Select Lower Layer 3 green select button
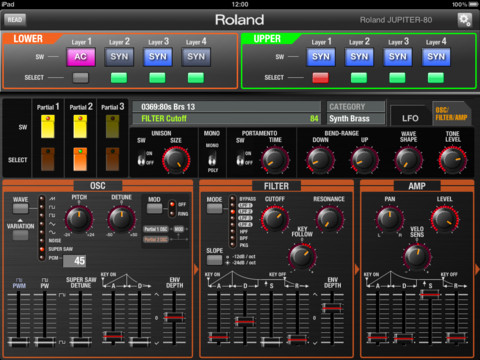 (157, 78)
